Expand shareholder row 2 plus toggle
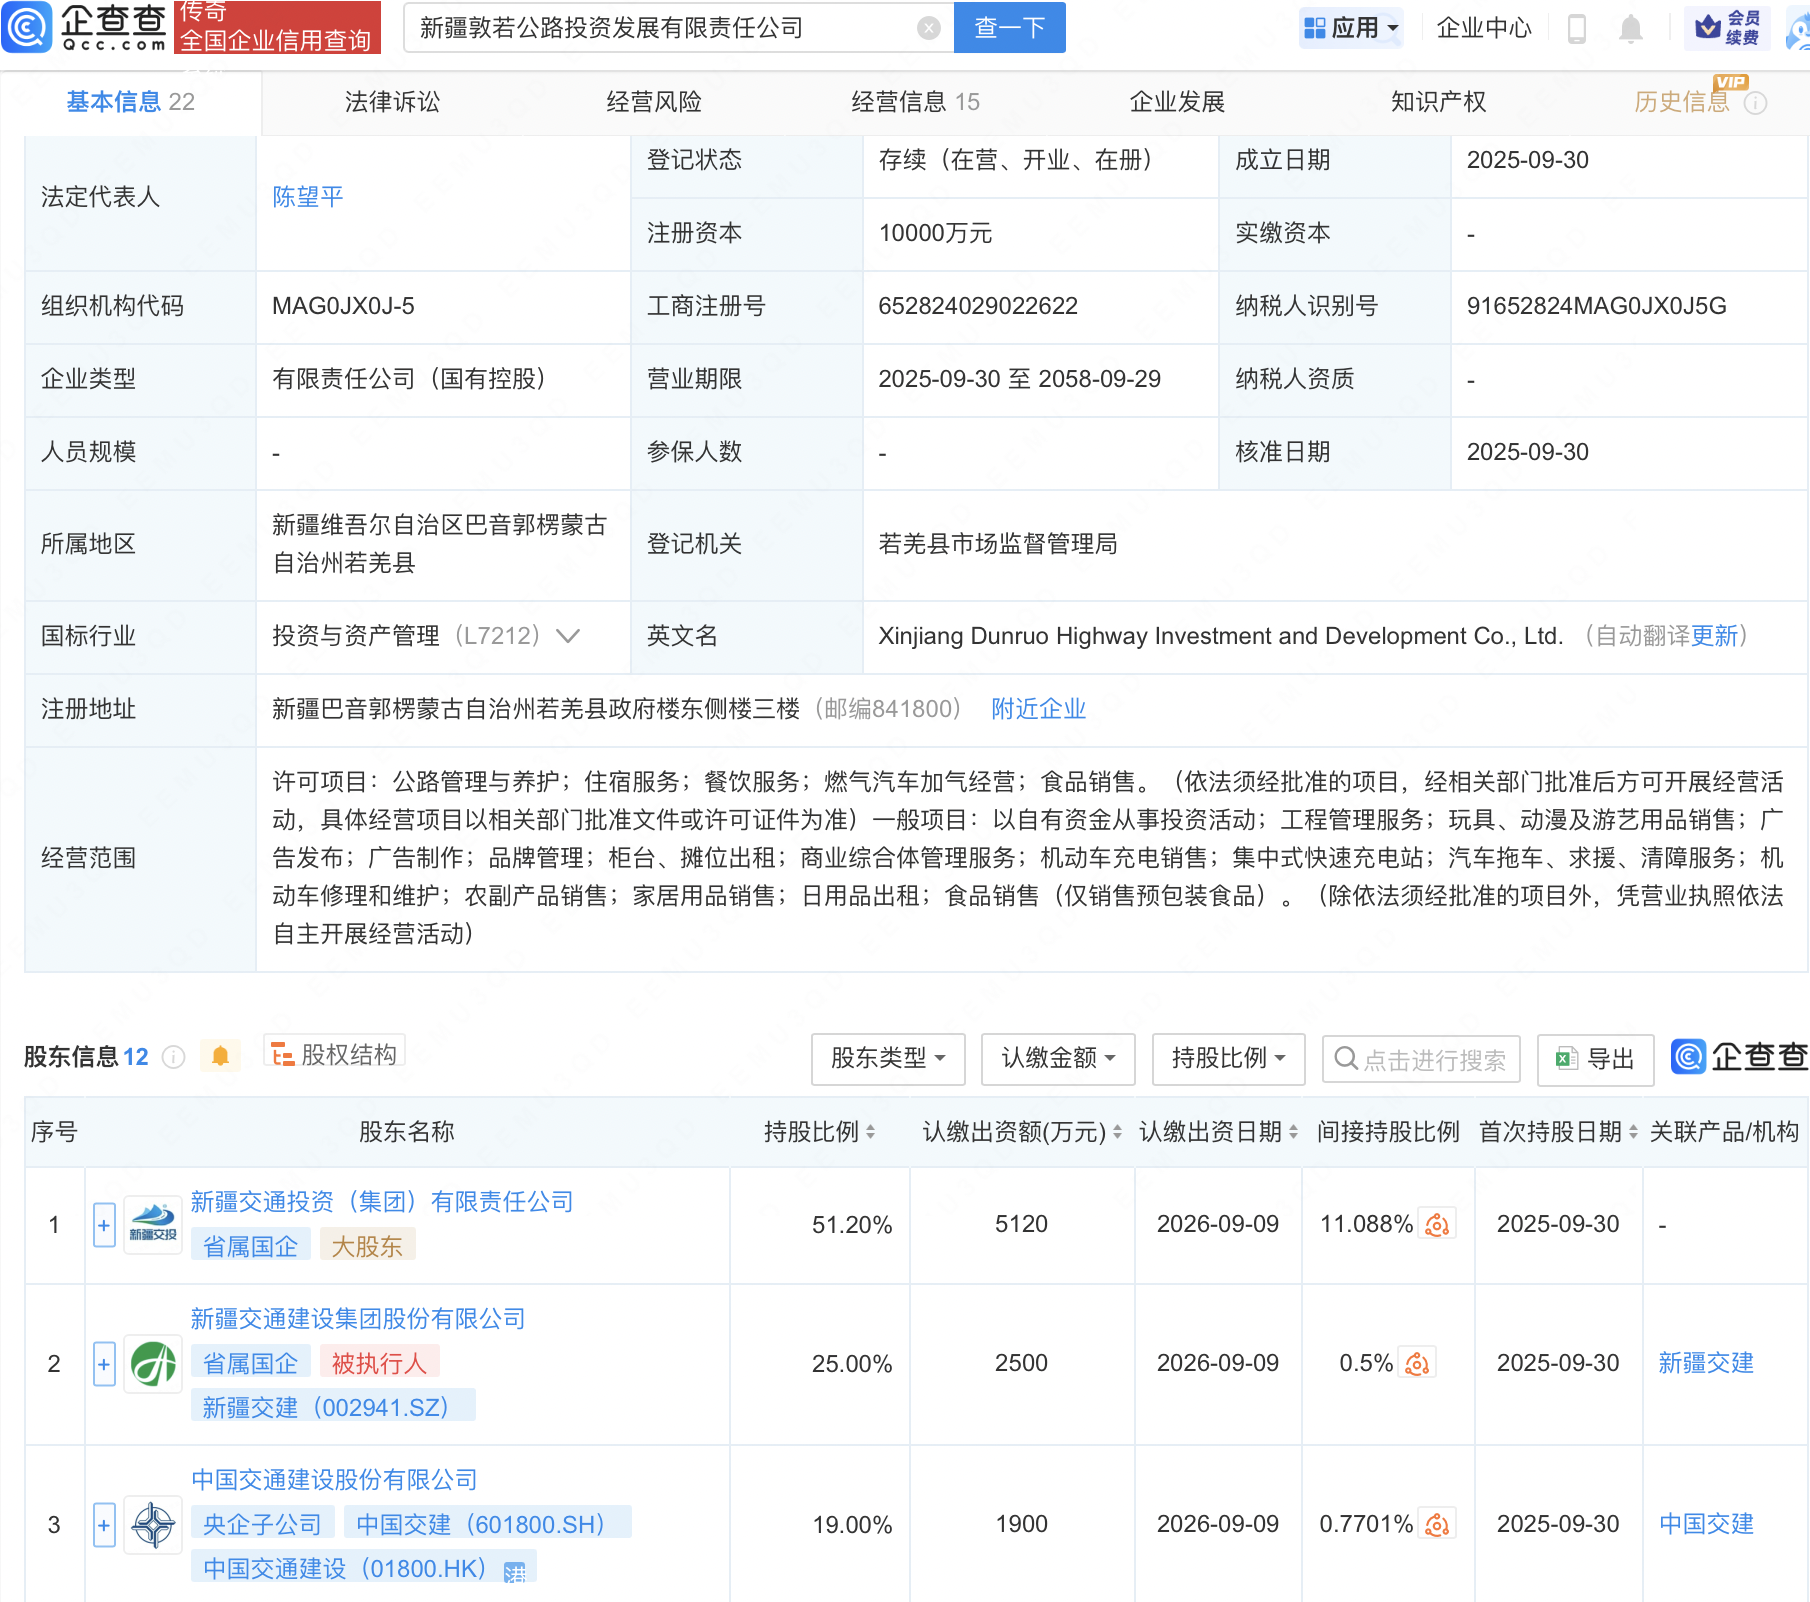Screen dimensions: 1810x1602 pos(104,1364)
